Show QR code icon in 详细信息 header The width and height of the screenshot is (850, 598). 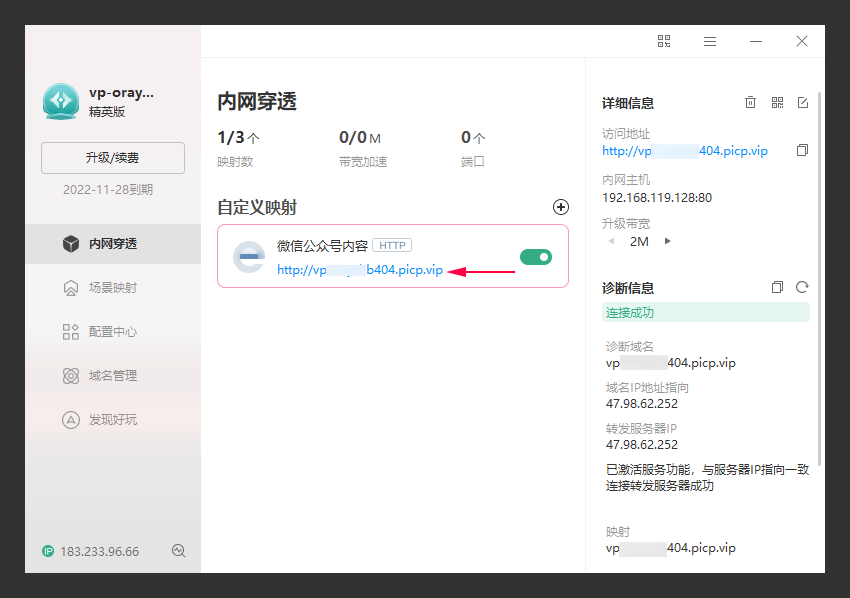tap(777, 102)
